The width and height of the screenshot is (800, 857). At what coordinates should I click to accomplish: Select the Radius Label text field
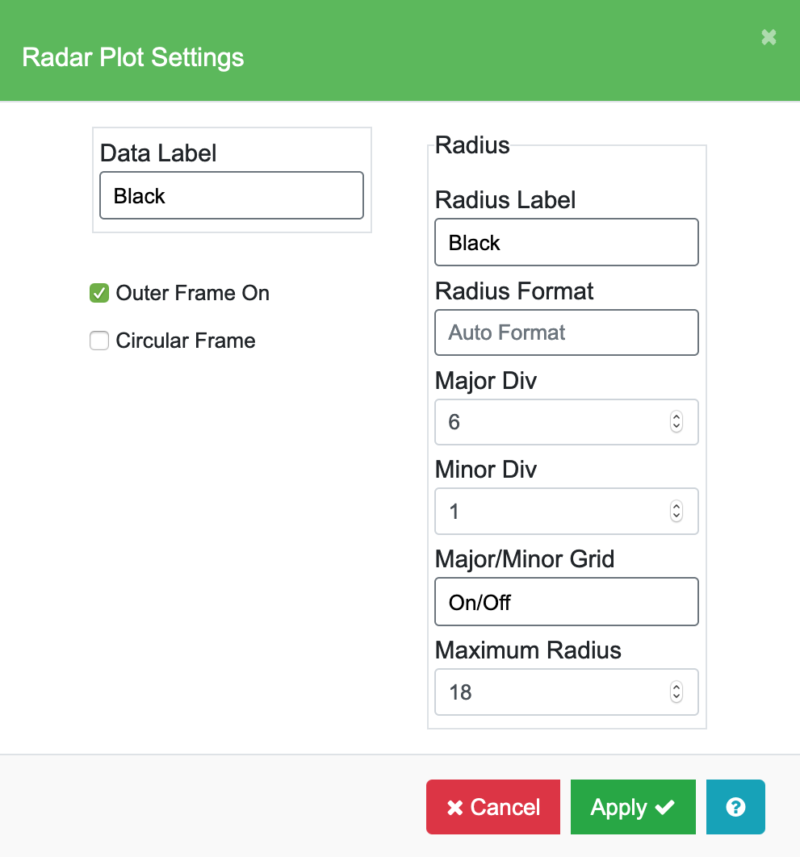click(566, 242)
